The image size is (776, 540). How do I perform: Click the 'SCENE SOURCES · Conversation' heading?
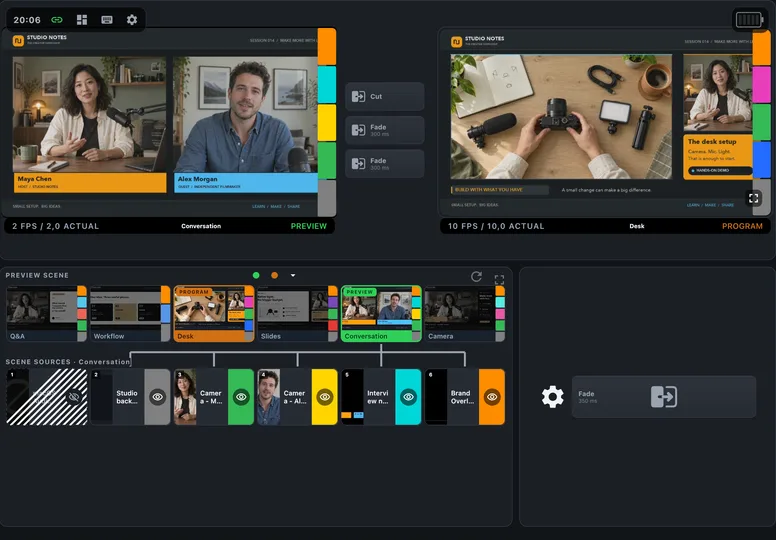tap(67, 362)
